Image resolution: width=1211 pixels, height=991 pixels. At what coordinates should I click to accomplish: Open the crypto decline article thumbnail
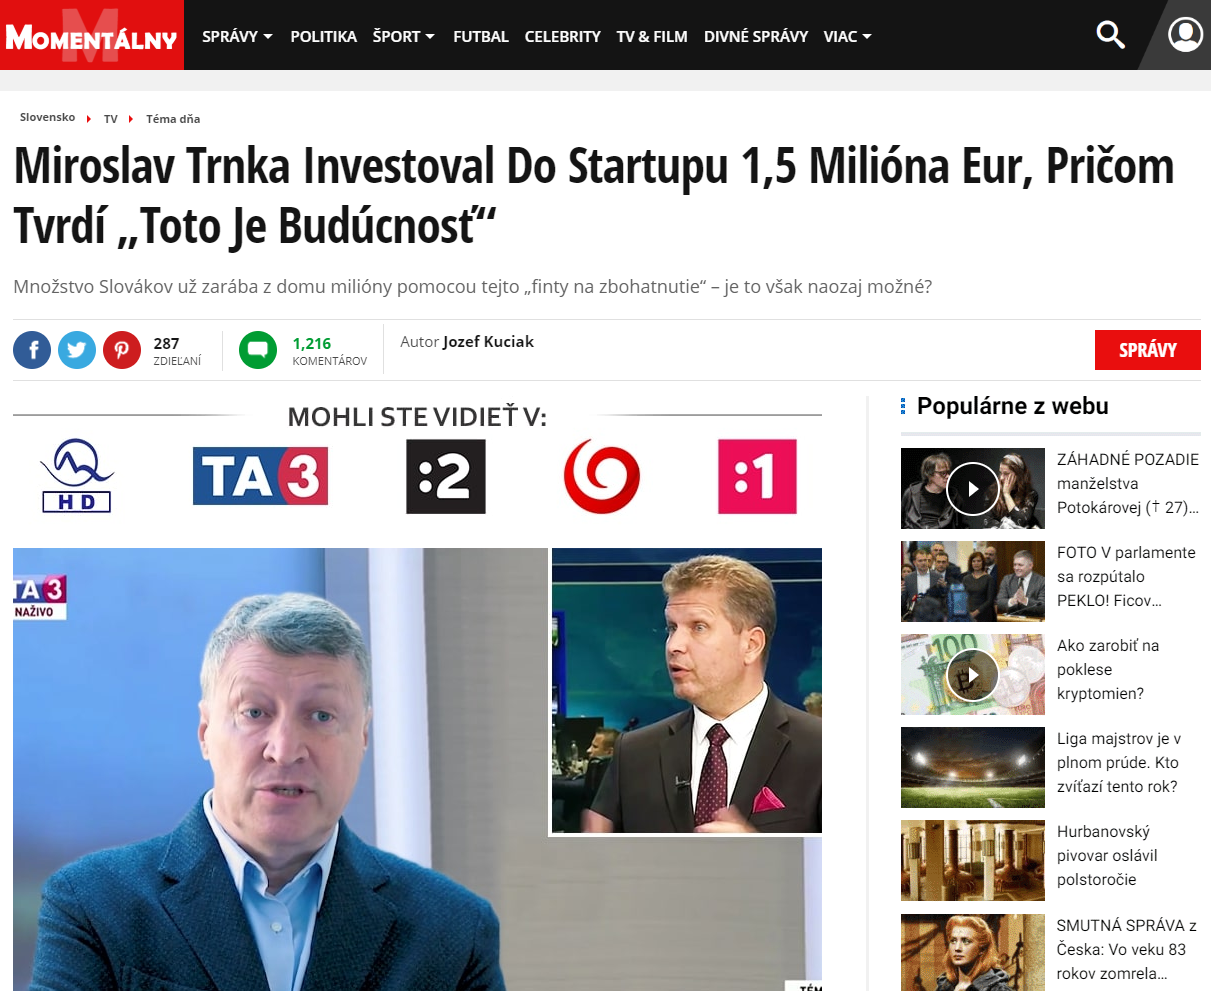click(973, 674)
